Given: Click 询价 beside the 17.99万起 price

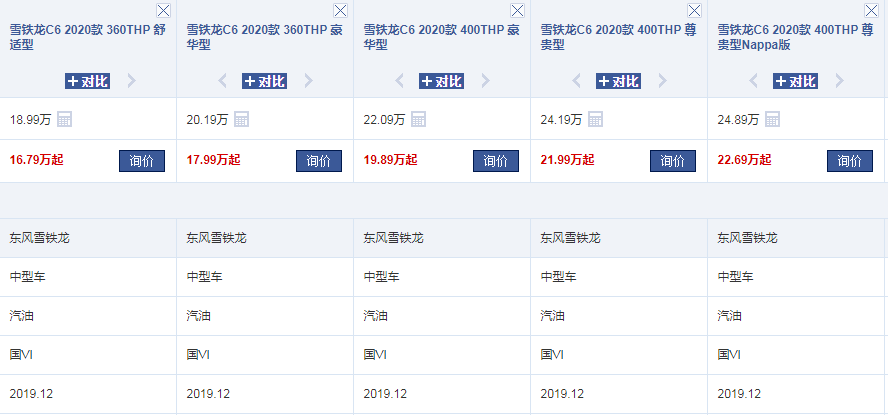Looking at the screenshot, I should coord(319,161).
